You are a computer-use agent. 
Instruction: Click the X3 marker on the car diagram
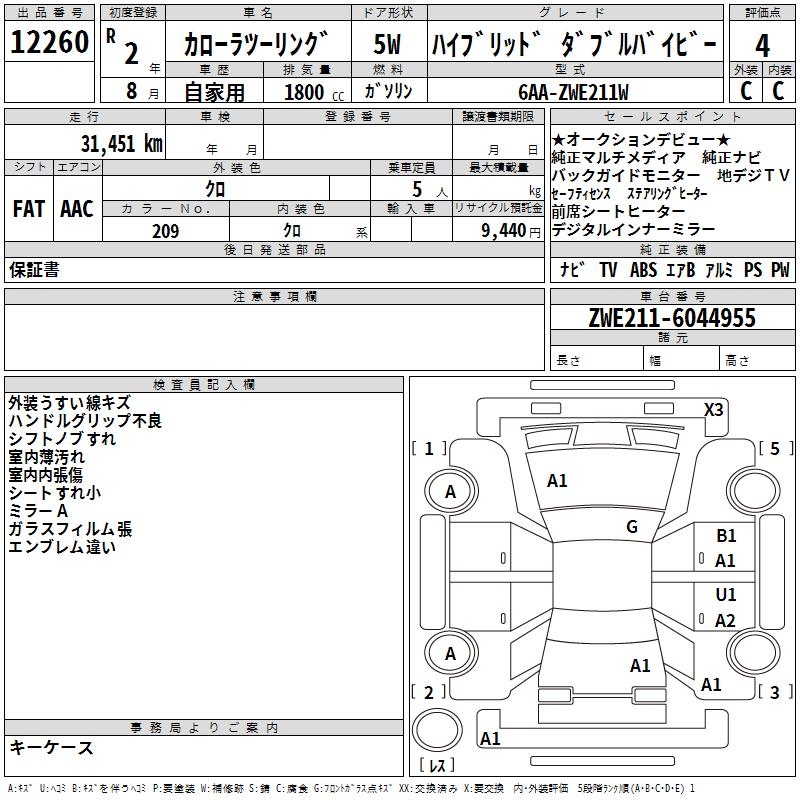pos(714,409)
